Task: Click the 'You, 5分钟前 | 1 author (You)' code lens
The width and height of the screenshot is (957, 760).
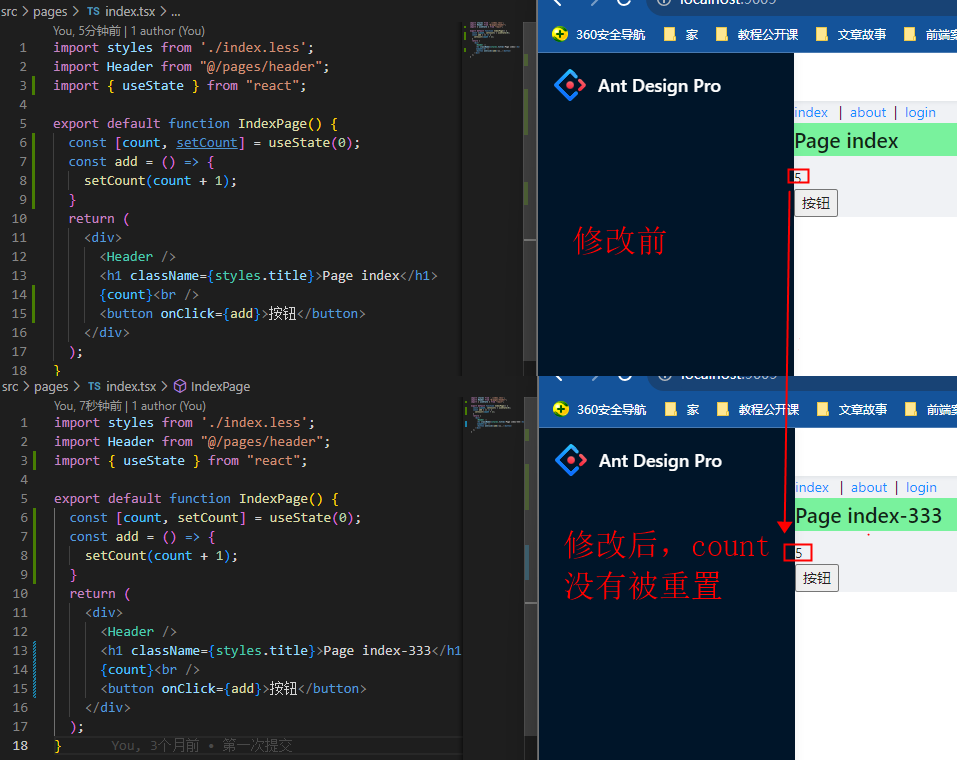Action: [129, 31]
